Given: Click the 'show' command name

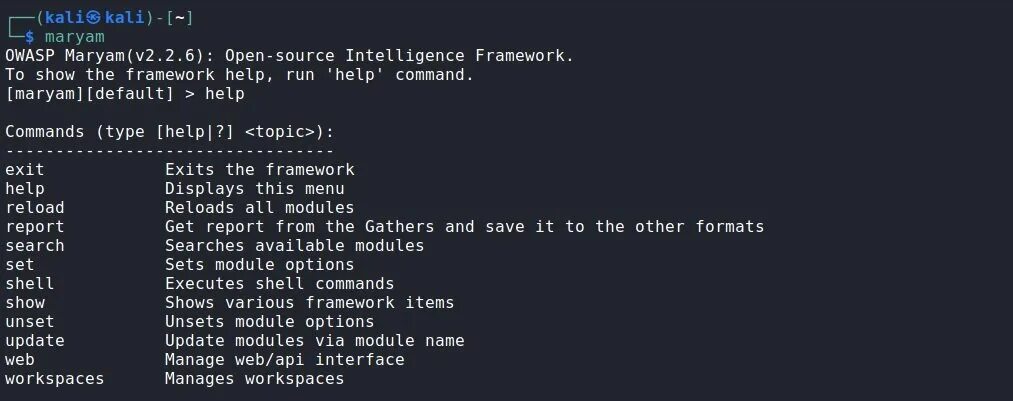Looking at the screenshot, I should pos(25,303).
